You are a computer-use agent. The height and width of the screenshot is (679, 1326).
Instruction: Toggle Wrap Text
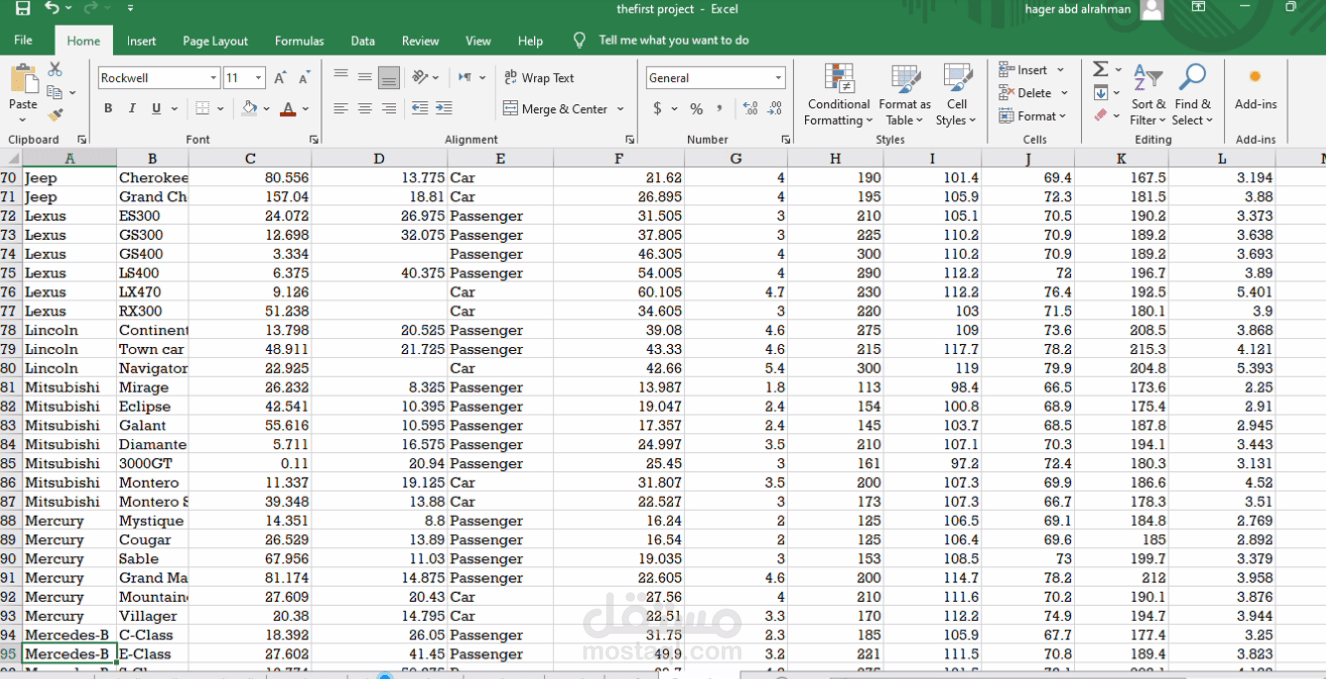point(538,77)
